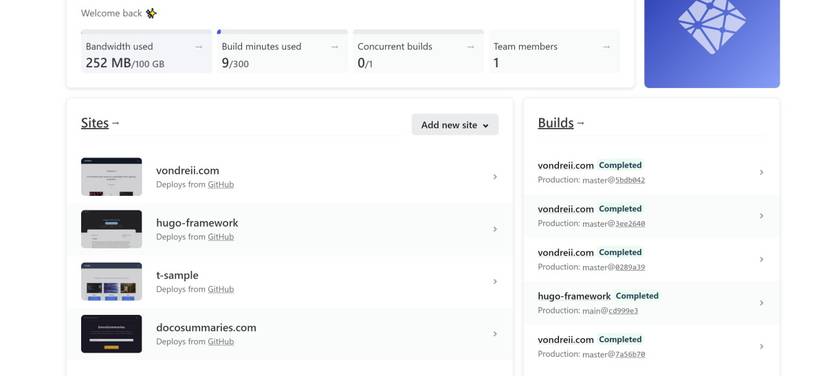Open the Bandwidth used card

(x=146, y=52)
